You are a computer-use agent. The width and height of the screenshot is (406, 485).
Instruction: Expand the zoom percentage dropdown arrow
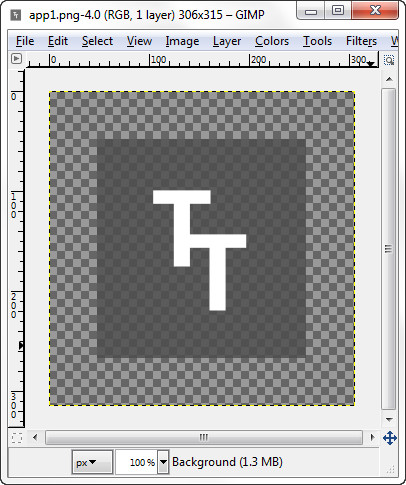[163, 462]
